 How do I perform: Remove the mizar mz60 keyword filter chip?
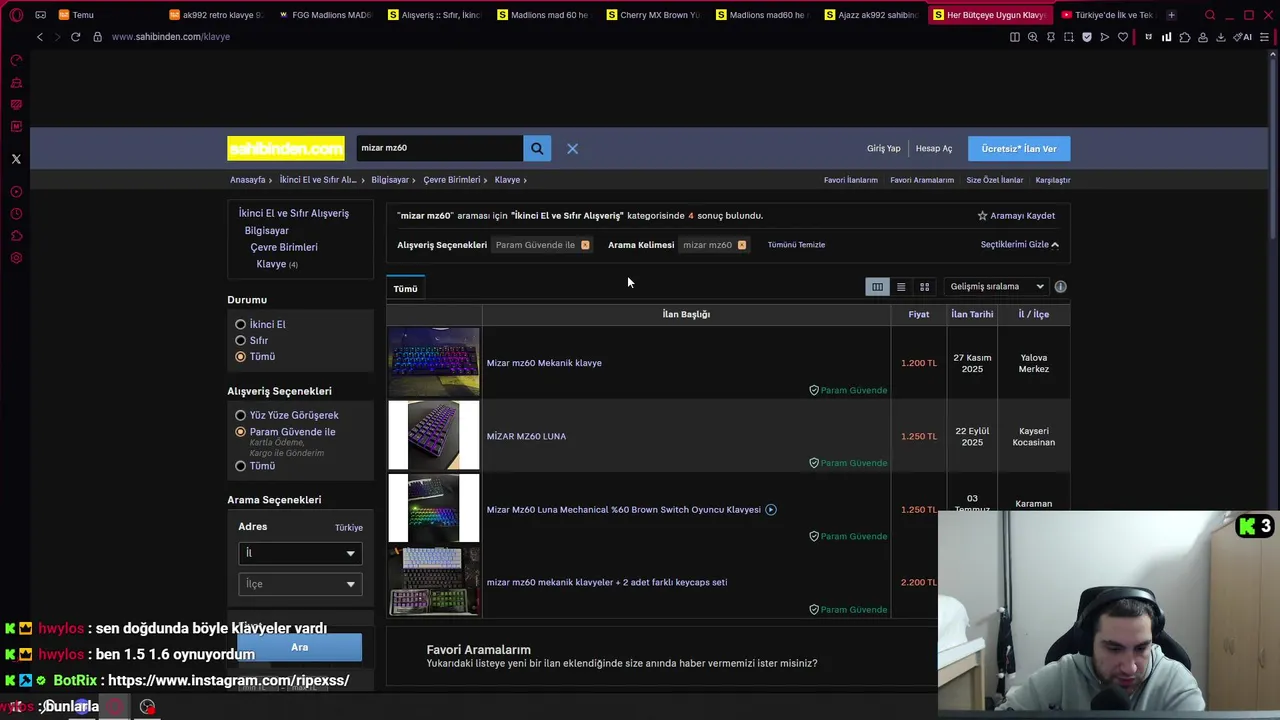pyautogui.click(x=741, y=245)
